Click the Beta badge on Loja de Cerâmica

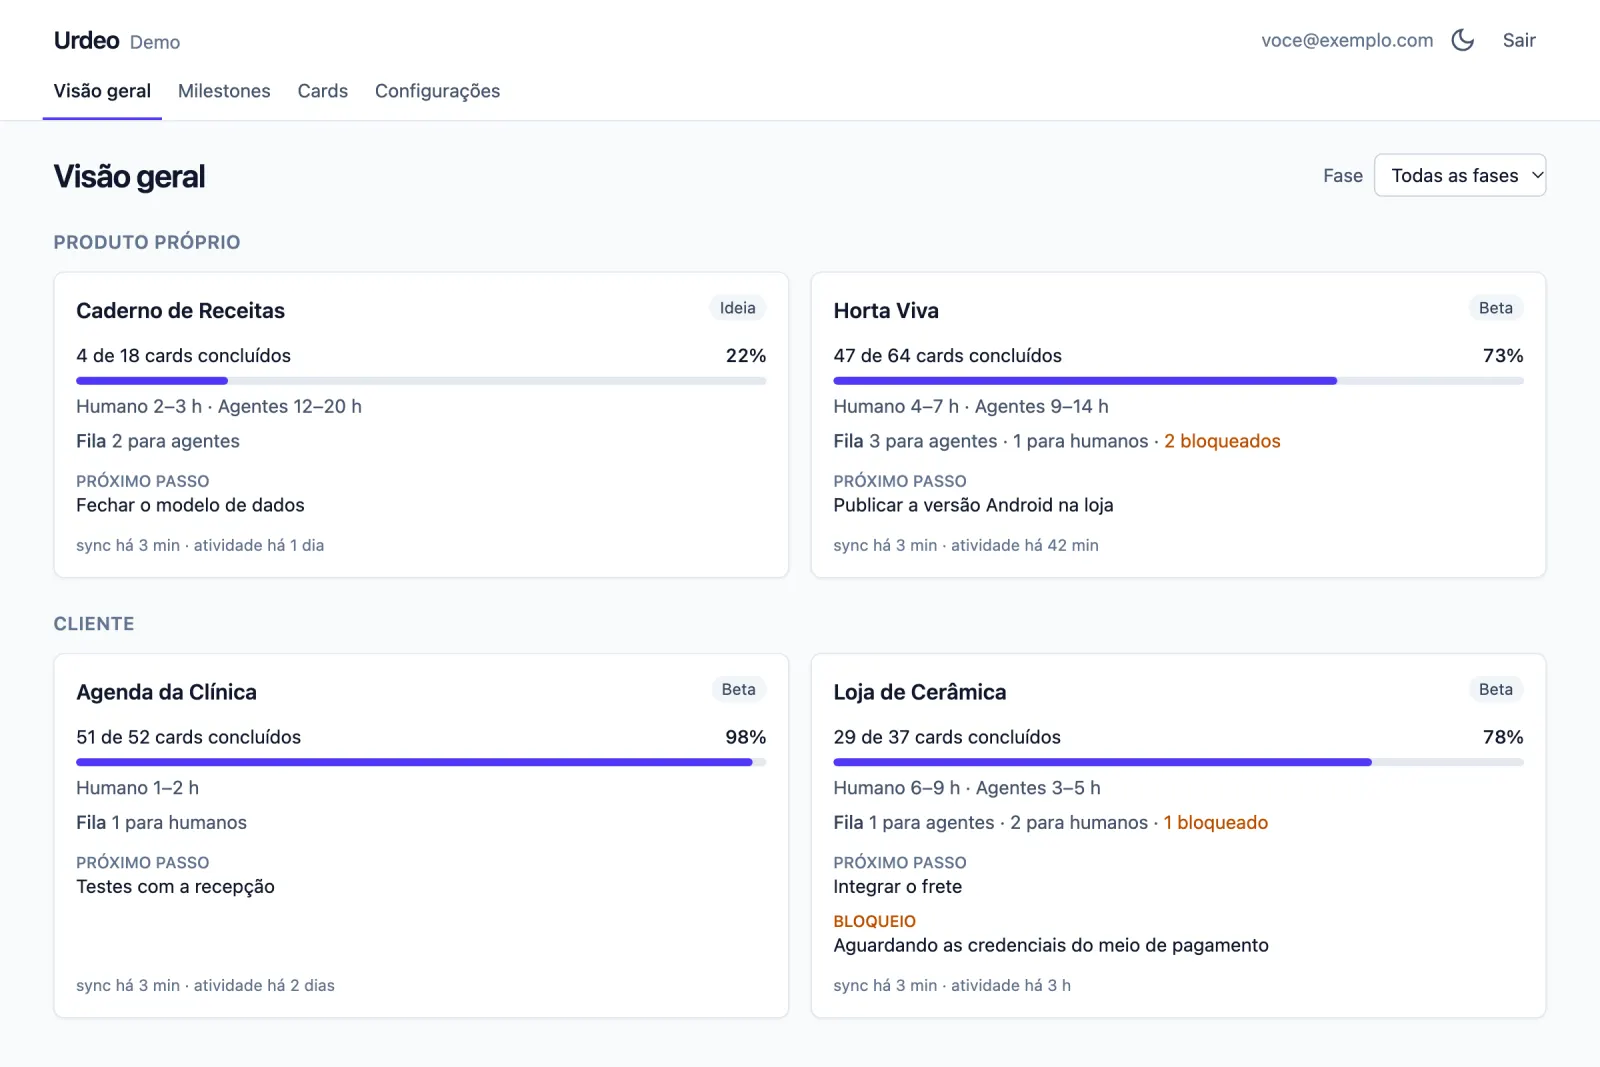(1496, 689)
